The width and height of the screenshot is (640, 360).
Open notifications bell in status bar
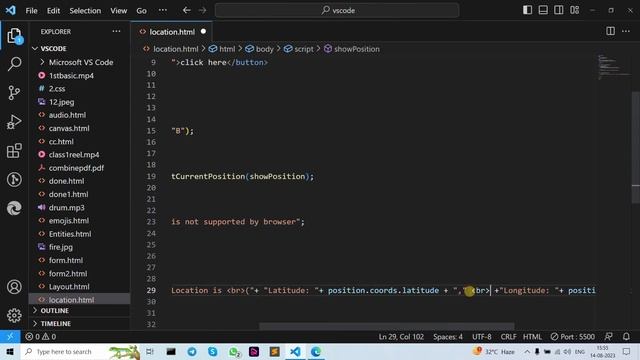pyautogui.click(x=626, y=337)
